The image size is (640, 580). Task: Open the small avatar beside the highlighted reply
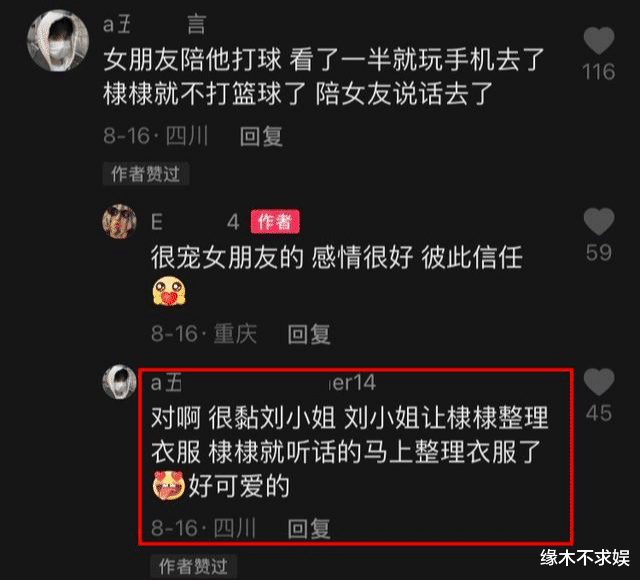(119, 382)
